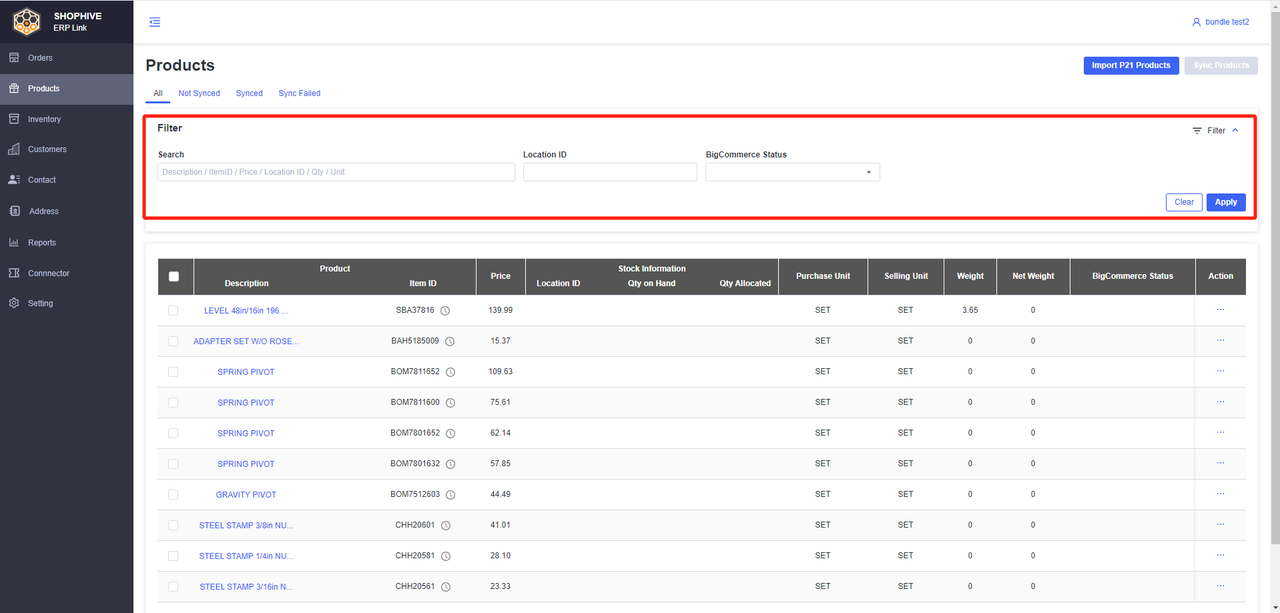
Task: Click the Sync Products button
Action: 1221,65
